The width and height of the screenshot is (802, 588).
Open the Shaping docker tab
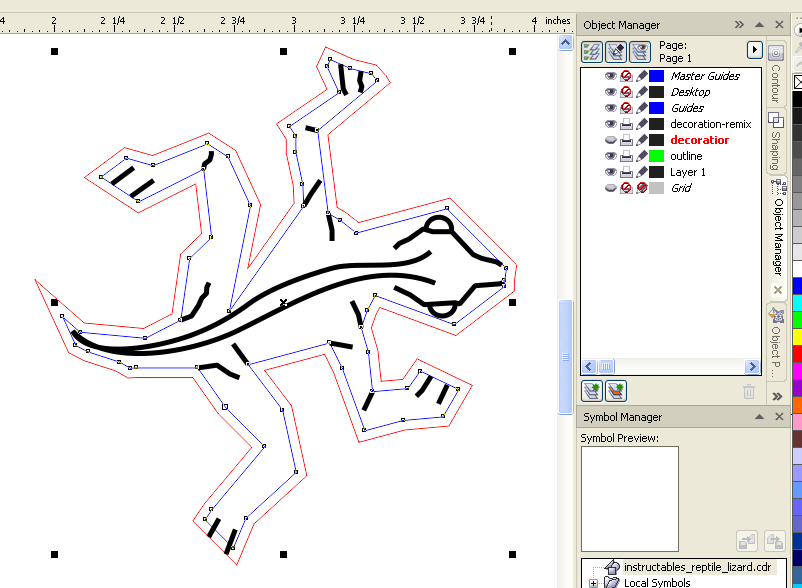776,141
